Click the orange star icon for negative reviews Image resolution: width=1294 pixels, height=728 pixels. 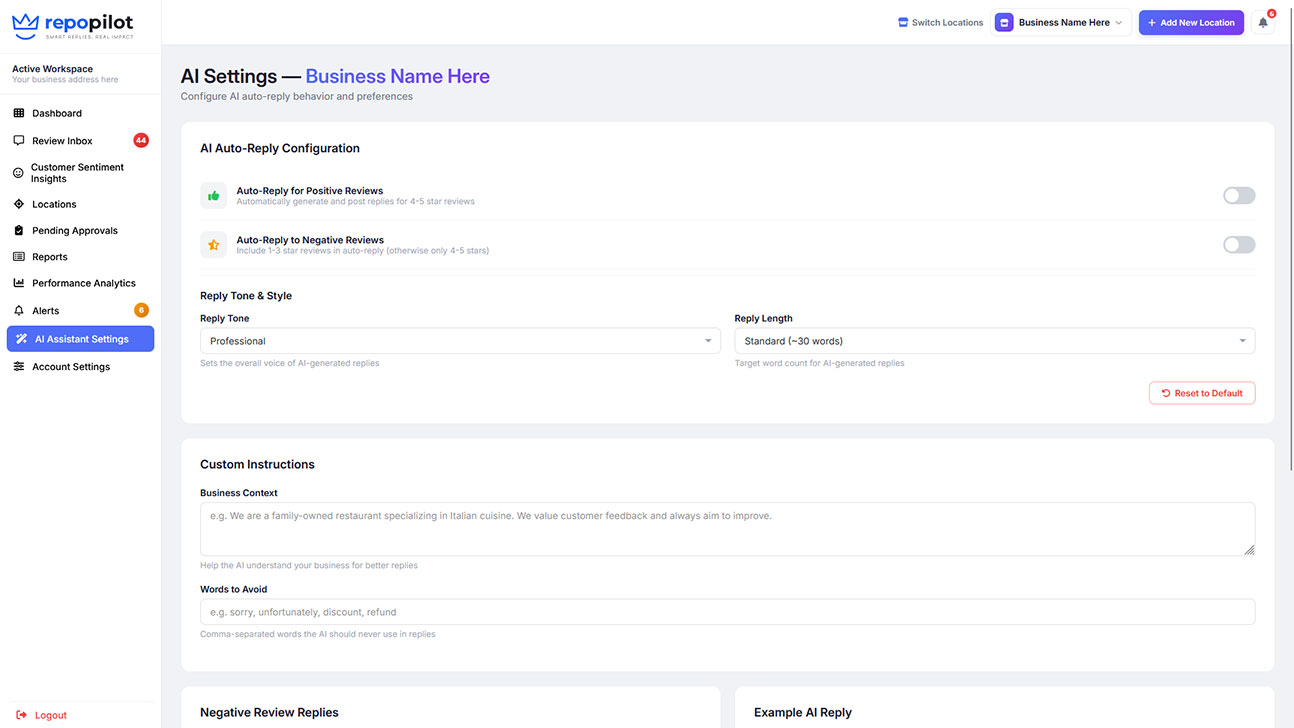(214, 245)
